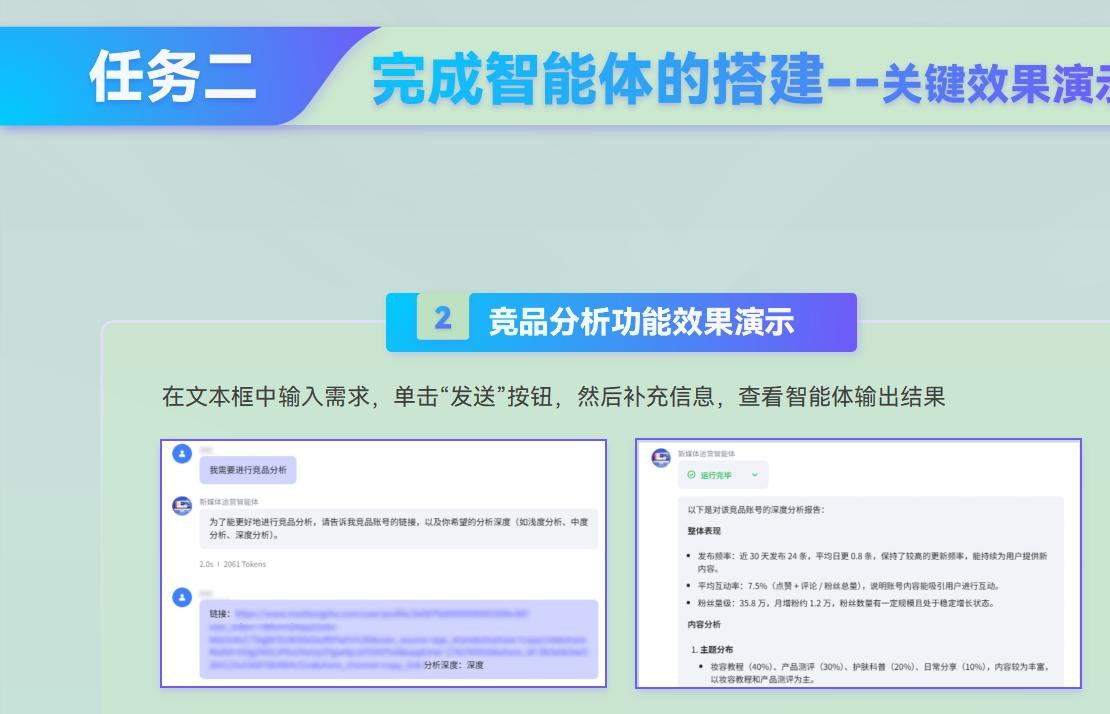This screenshot has width=1110, height=714.
Task: Click the "分析深度：深度" text
Action: click(454, 665)
